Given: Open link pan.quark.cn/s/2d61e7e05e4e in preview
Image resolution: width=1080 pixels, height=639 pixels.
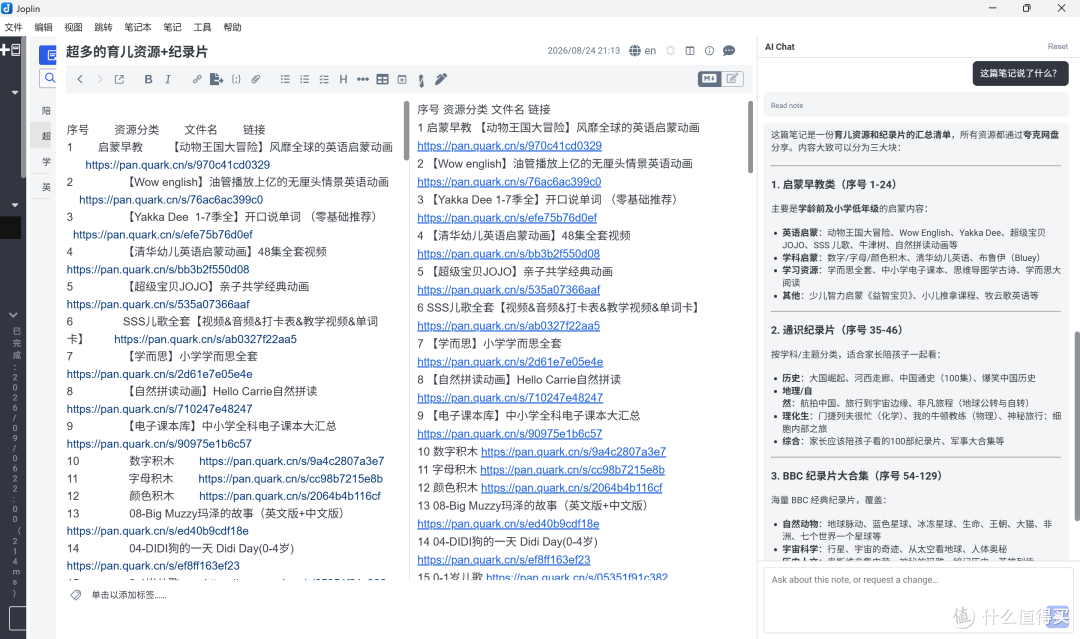Looking at the screenshot, I should pos(510,362).
